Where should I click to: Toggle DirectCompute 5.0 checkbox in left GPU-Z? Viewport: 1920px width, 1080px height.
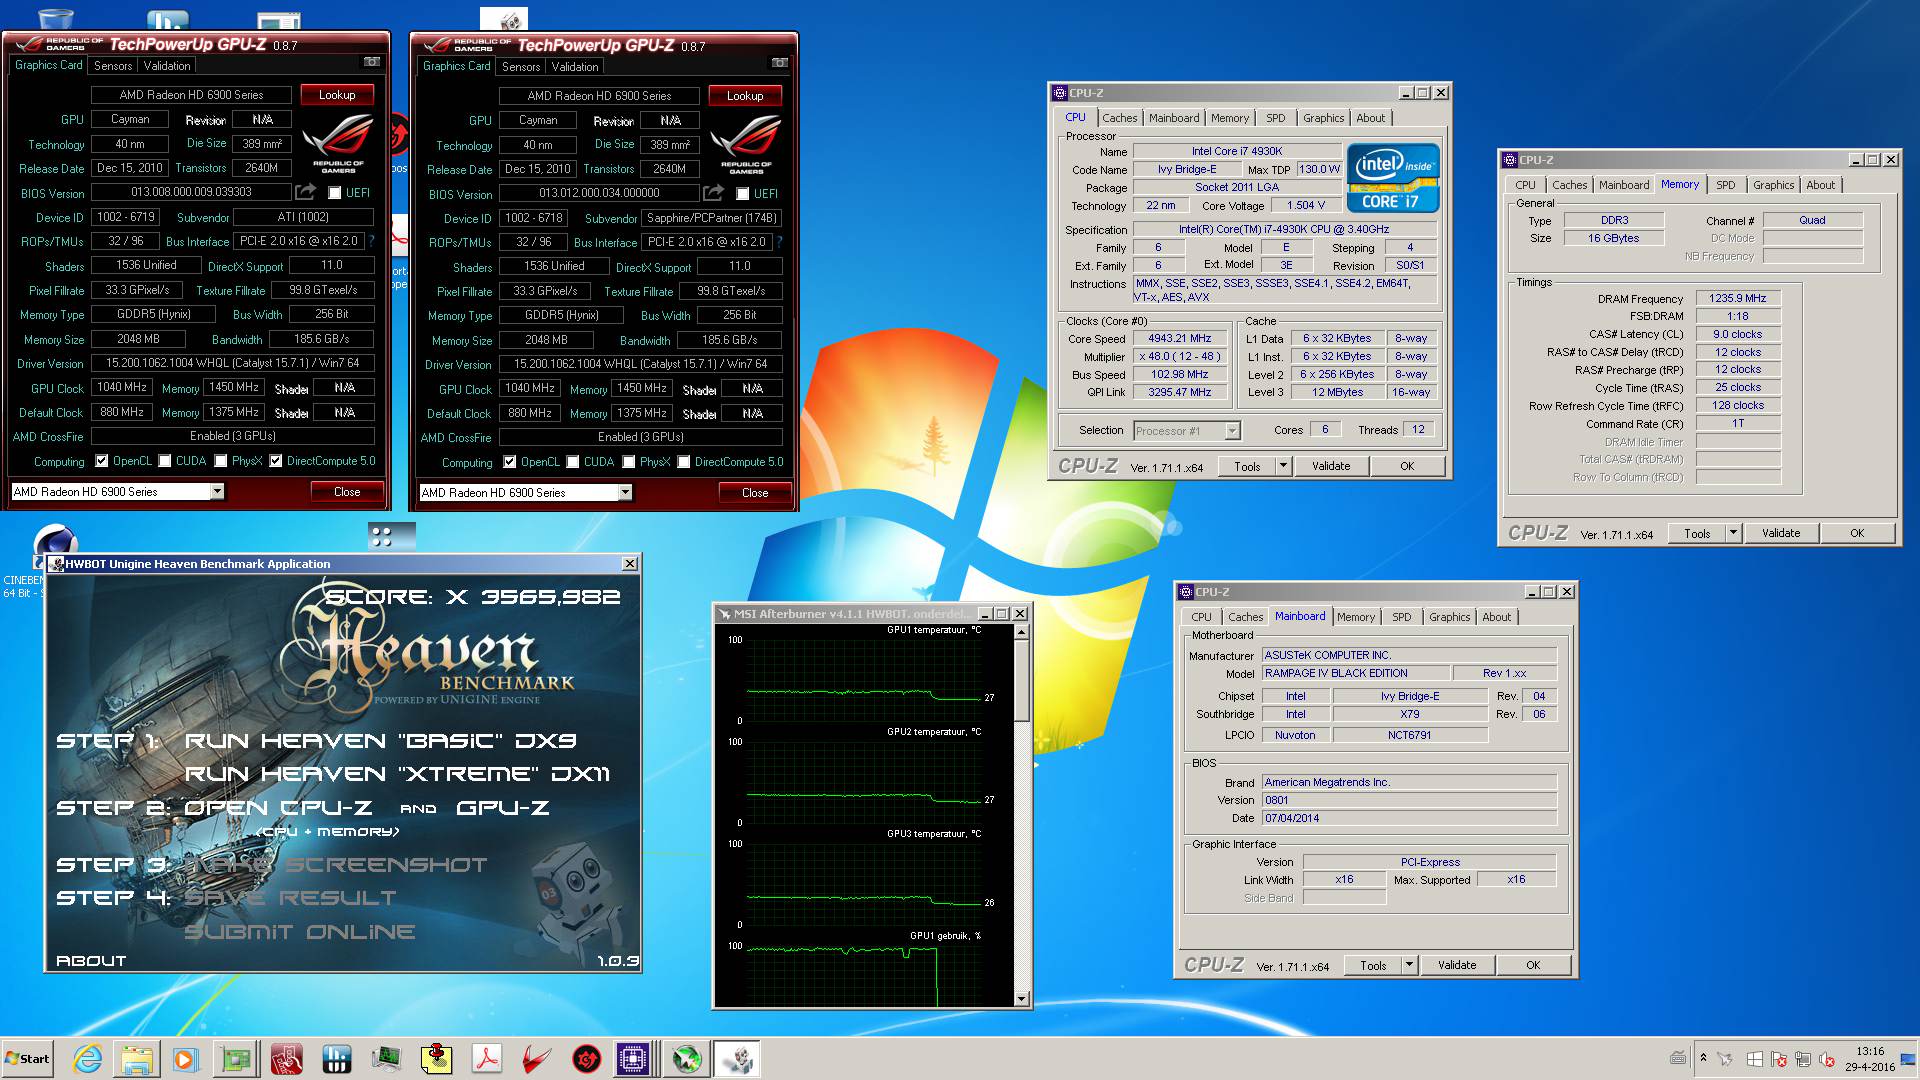[x=276, y=461]
